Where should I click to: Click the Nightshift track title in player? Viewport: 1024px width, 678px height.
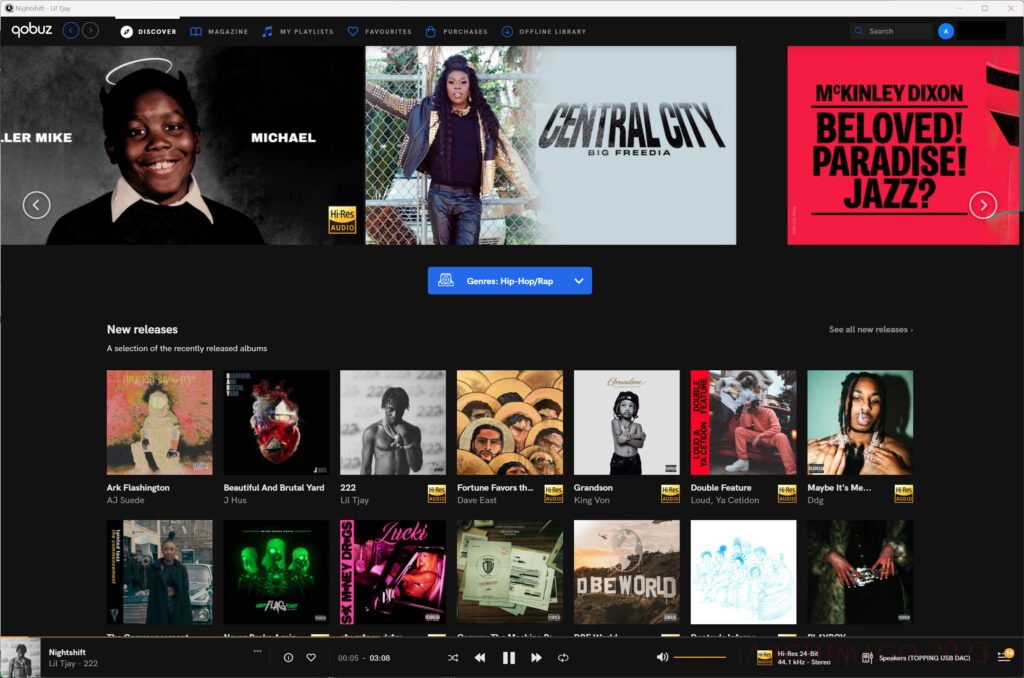(67, 653)
